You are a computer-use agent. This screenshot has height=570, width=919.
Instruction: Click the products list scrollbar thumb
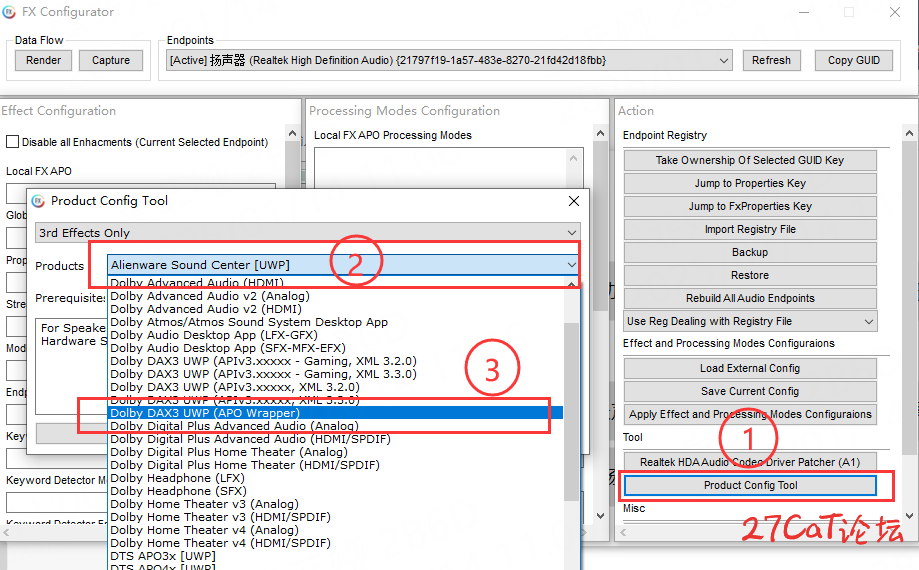click(x=571, y=412)
